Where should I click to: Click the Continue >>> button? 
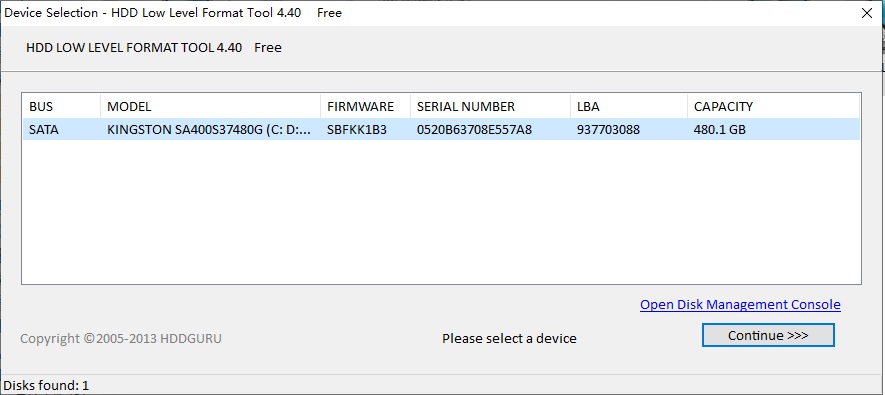tap(768, 335)
